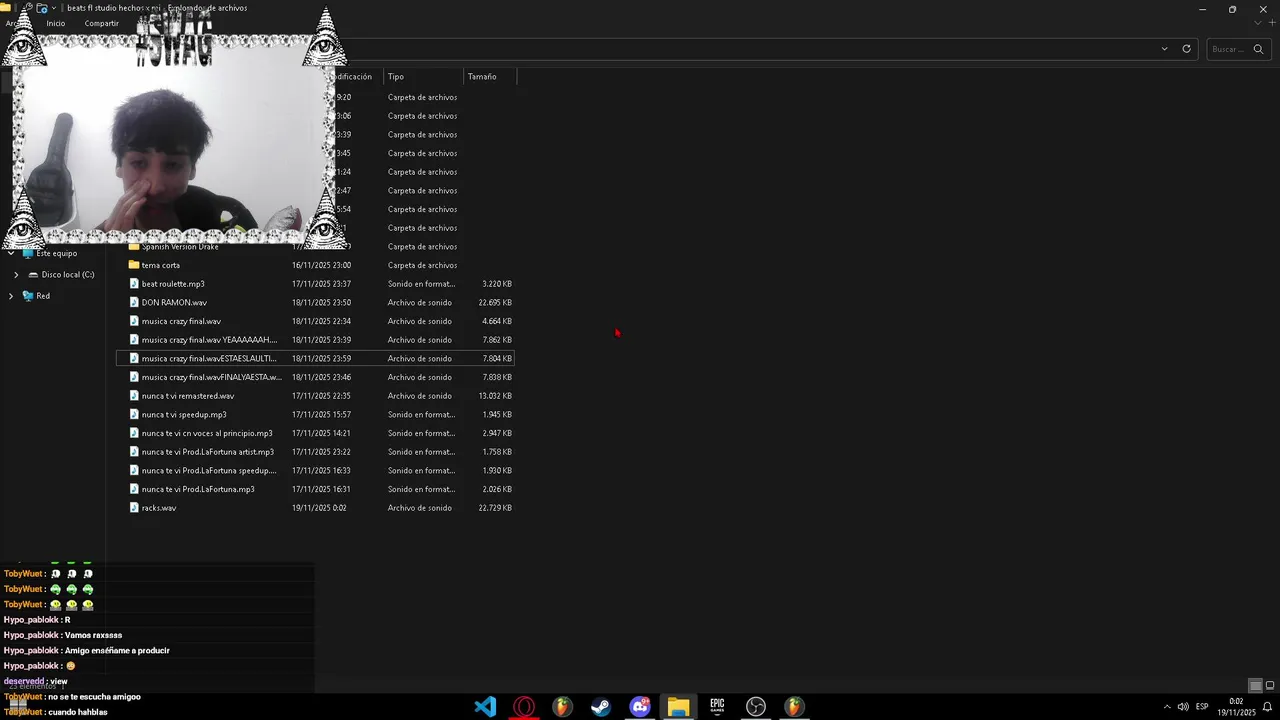The height and width of the screenshot is (720, 1280).
Task: Click the new folder quick access icon
Action: pos(42,8)
